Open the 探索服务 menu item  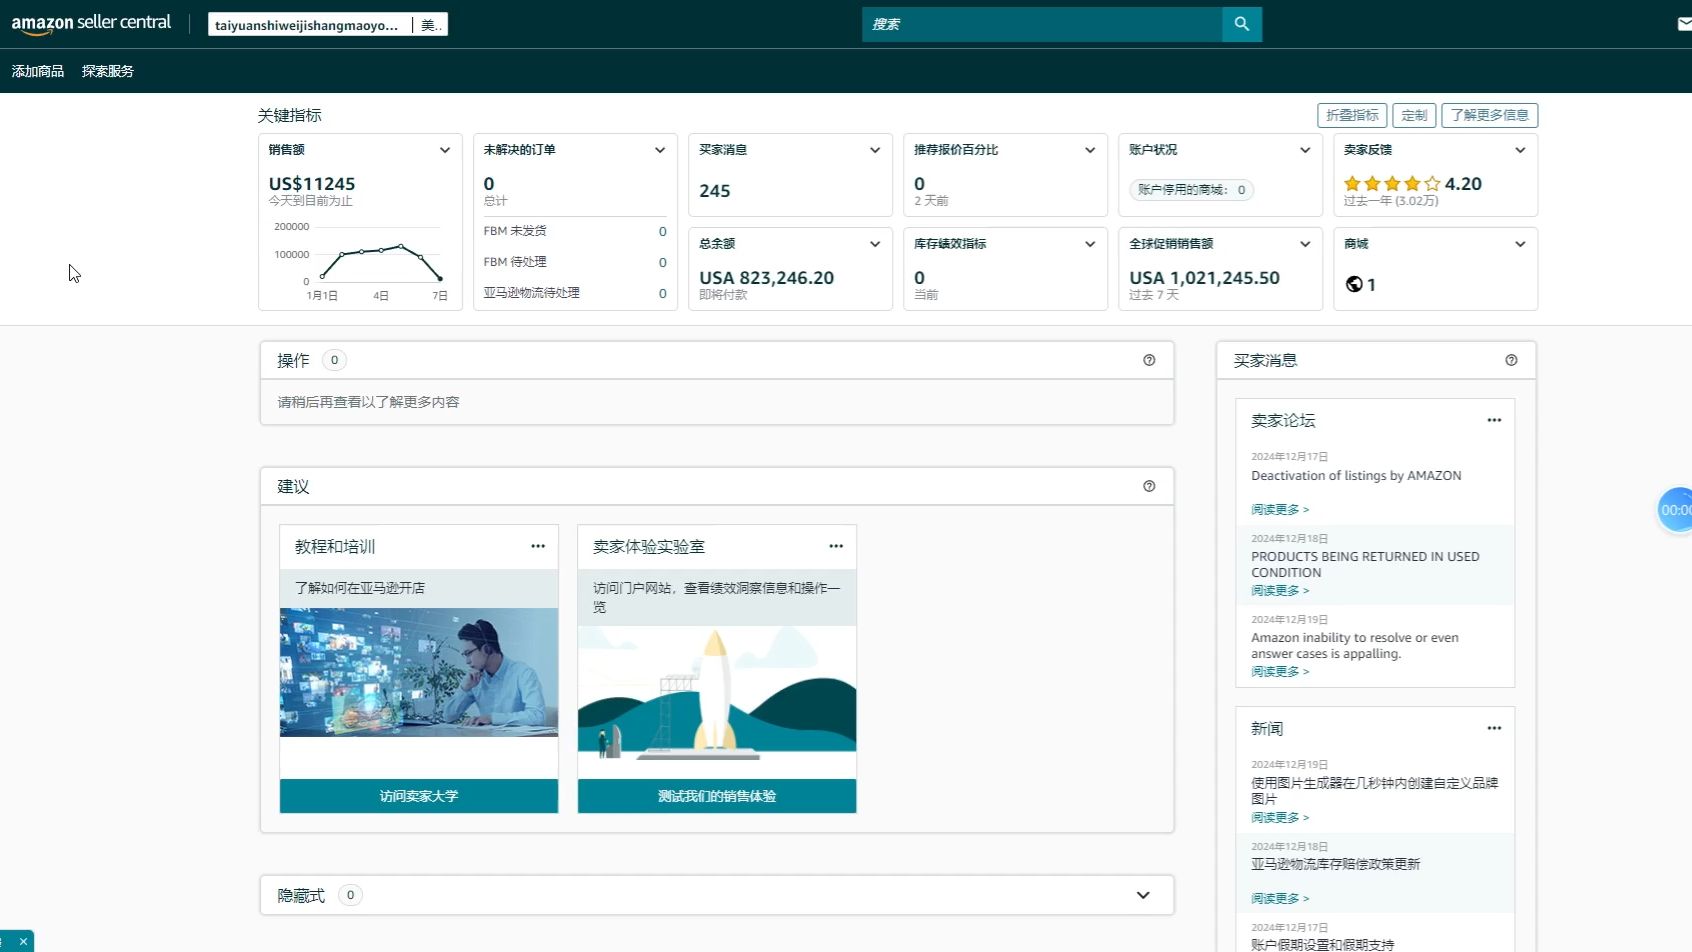pos(108,71)
